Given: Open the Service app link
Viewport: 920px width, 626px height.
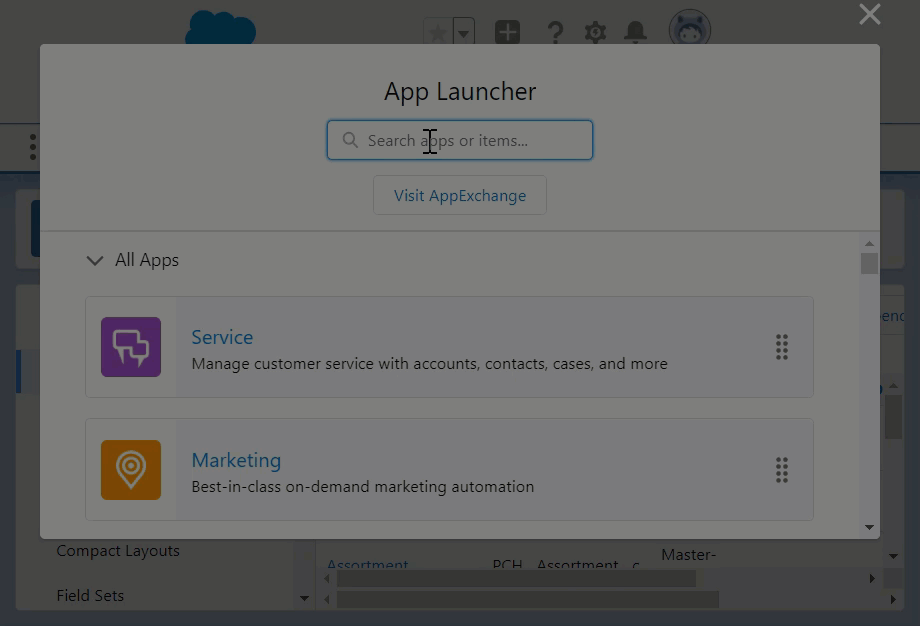Looking at the screenshot, I should coord(222,337).
